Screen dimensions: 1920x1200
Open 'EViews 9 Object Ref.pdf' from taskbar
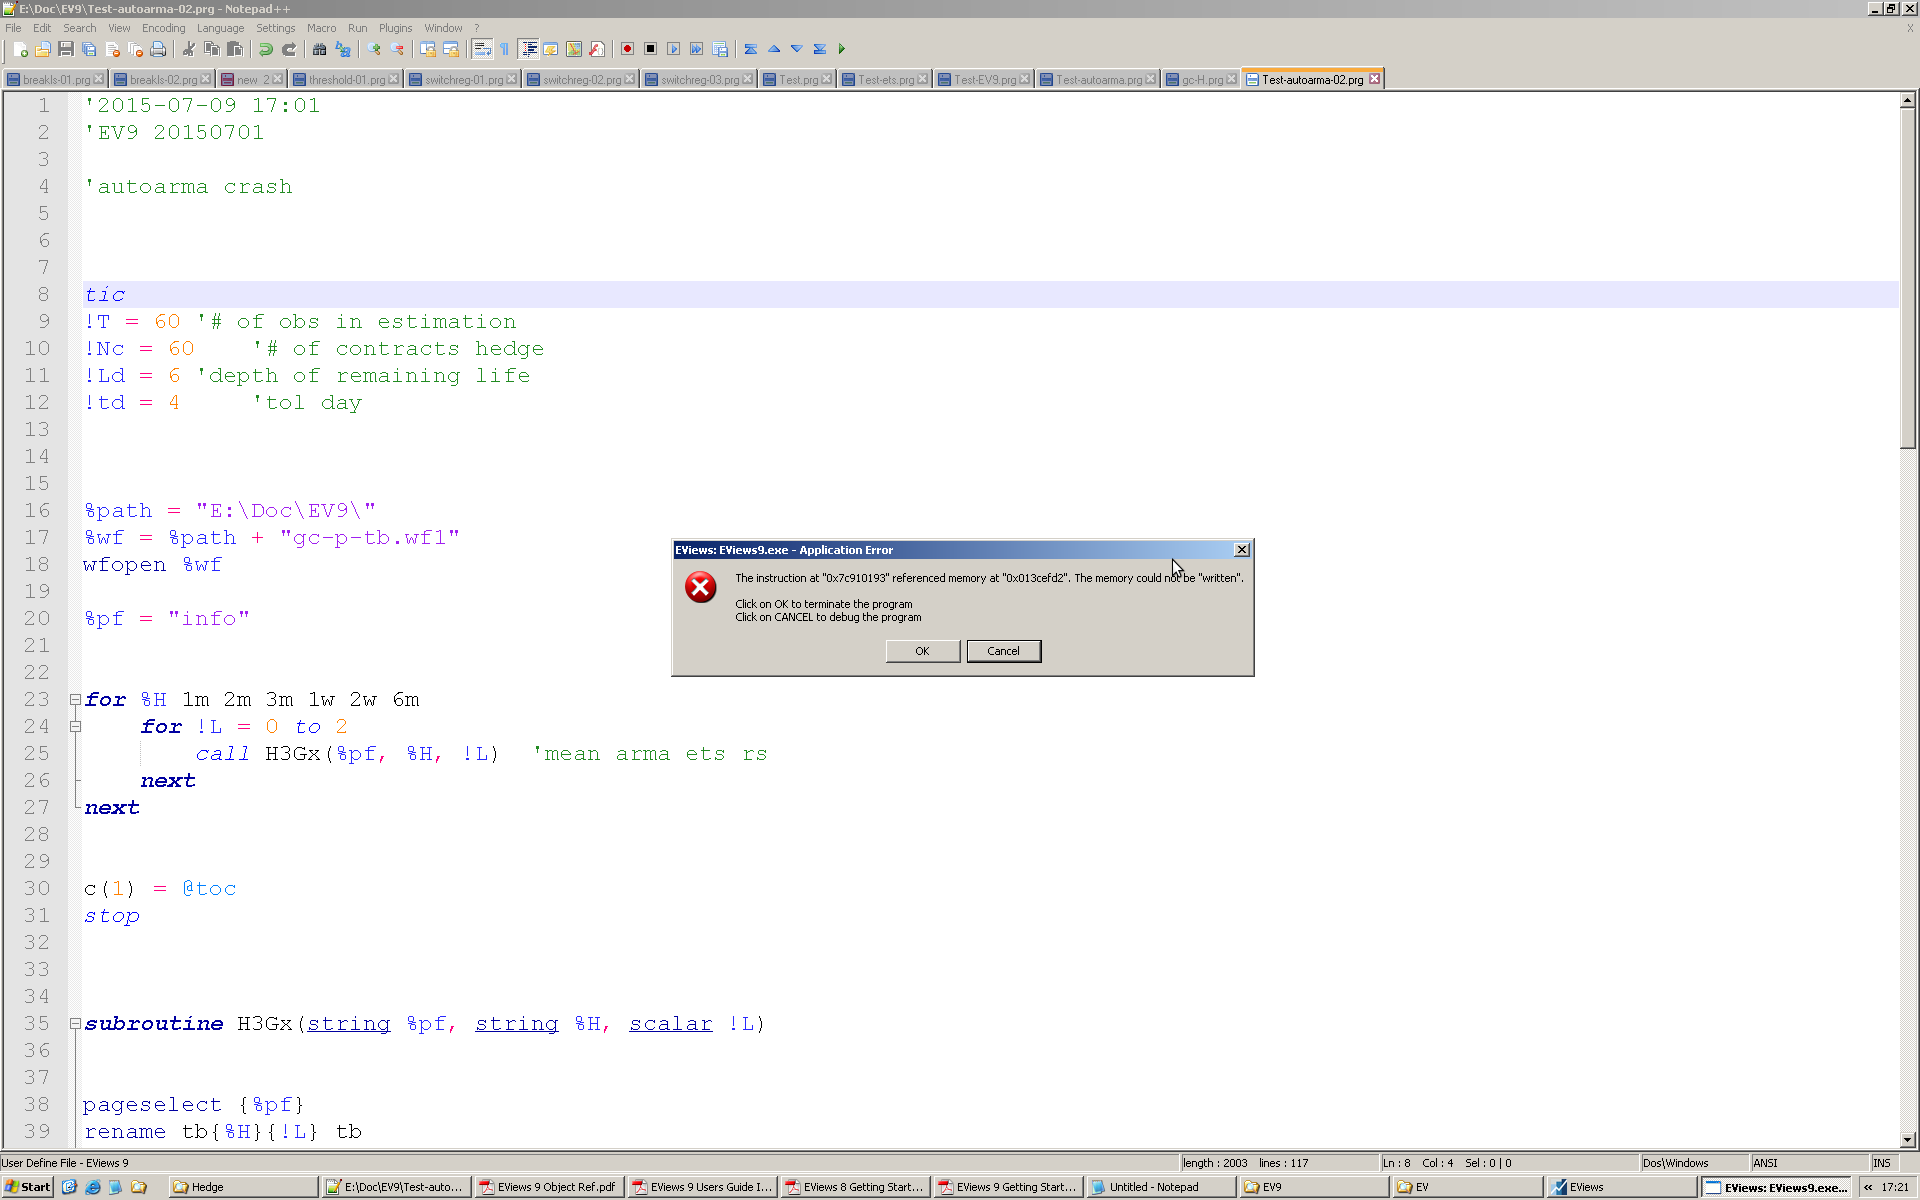tap(547, 1187)
